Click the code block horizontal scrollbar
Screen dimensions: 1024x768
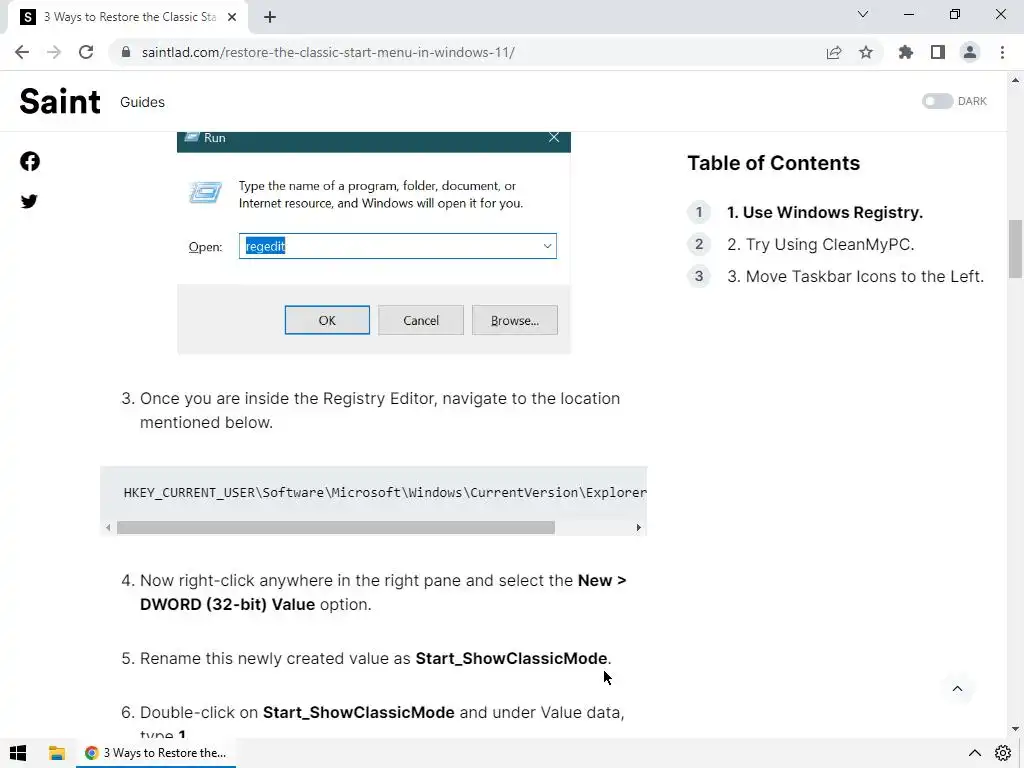pyautogui.click(x=336, y=528)
